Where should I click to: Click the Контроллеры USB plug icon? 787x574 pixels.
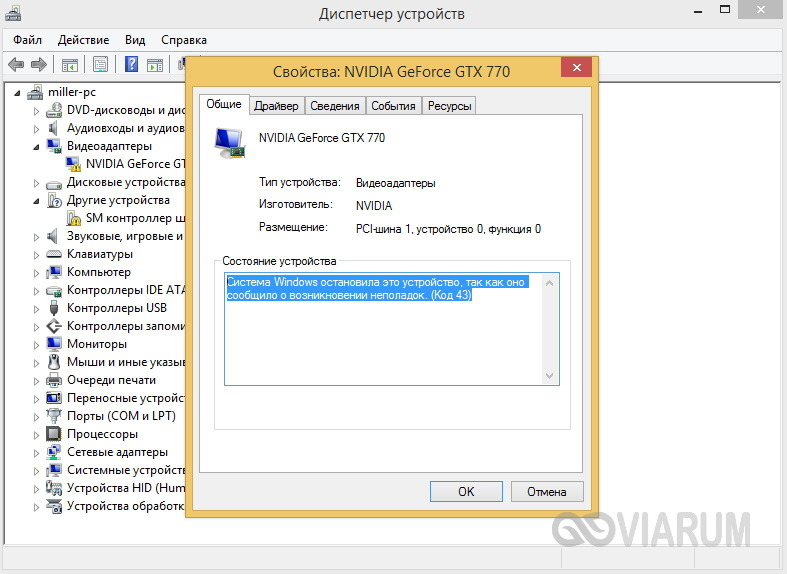[x=54, y=308]
